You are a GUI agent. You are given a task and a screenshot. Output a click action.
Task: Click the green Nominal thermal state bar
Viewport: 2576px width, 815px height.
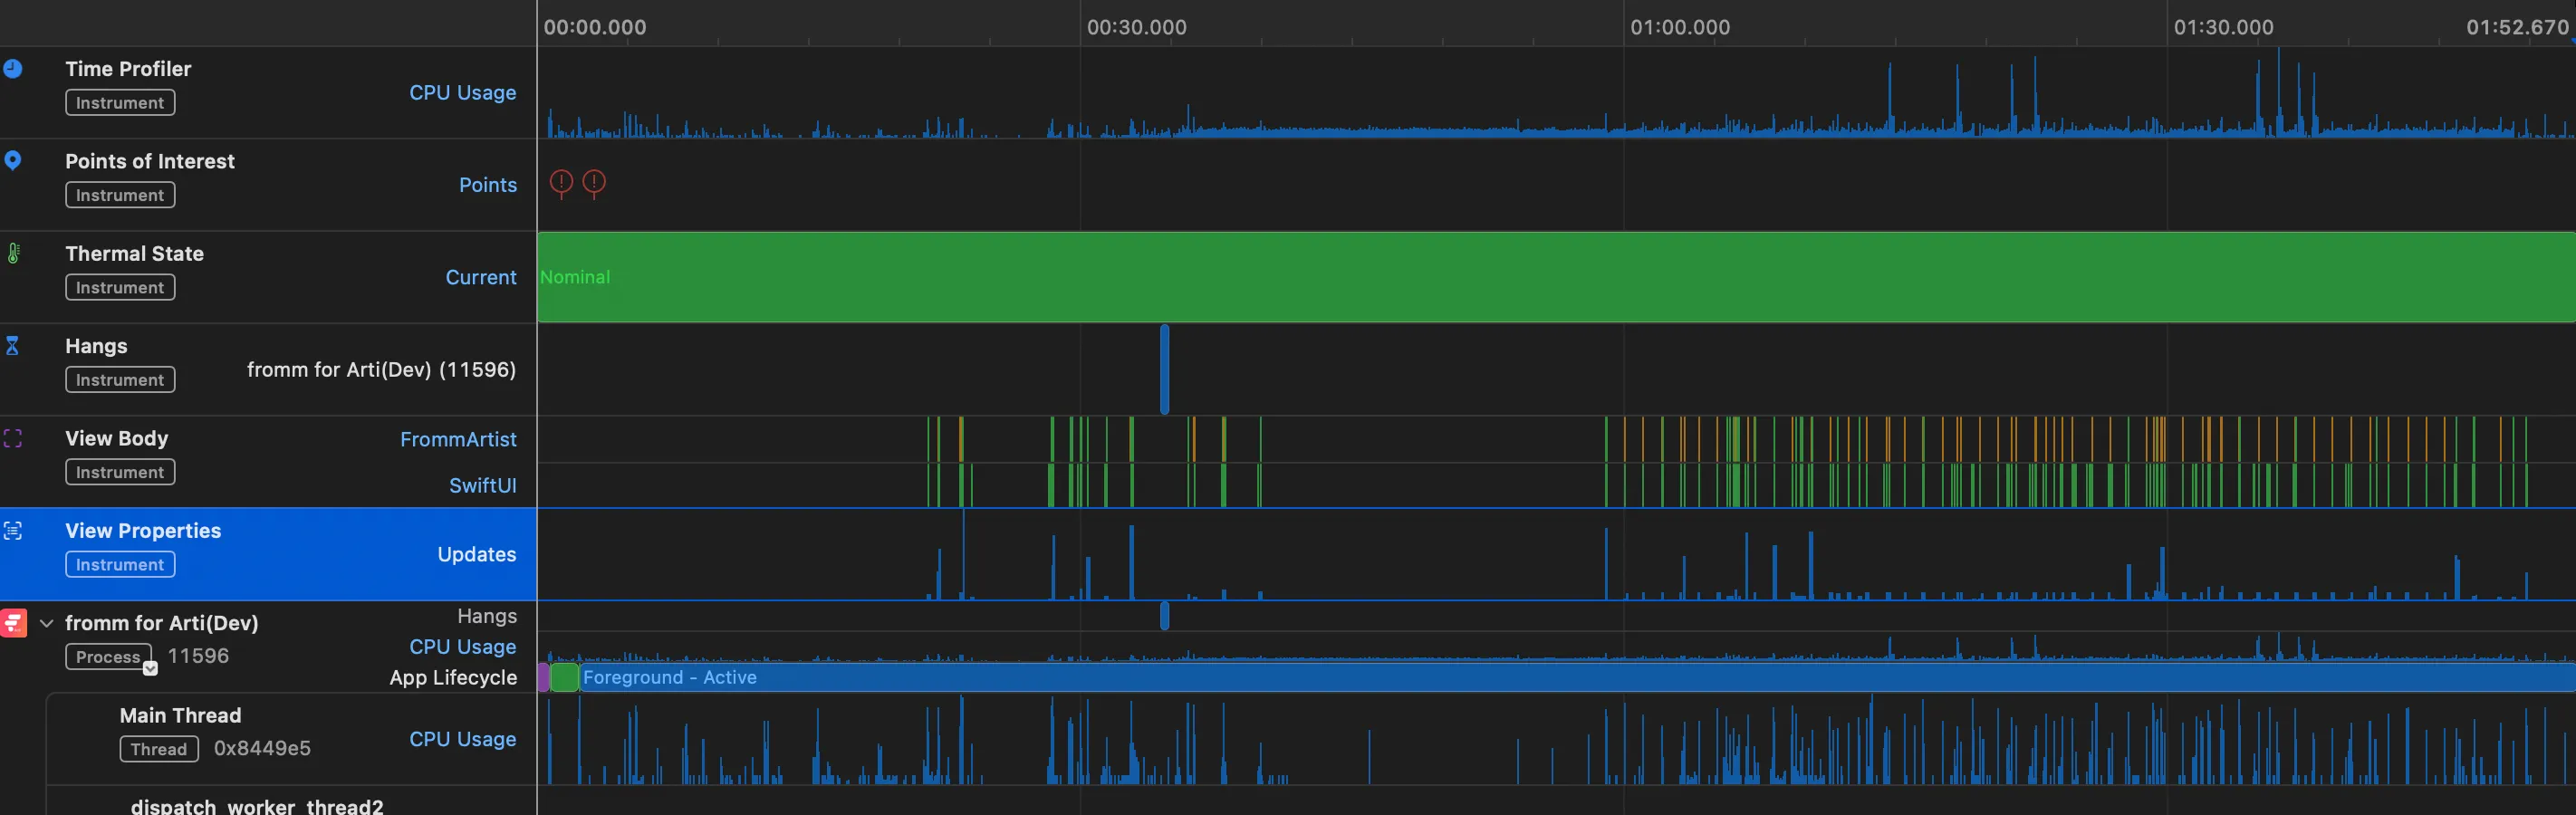[x=1556, y=277]
